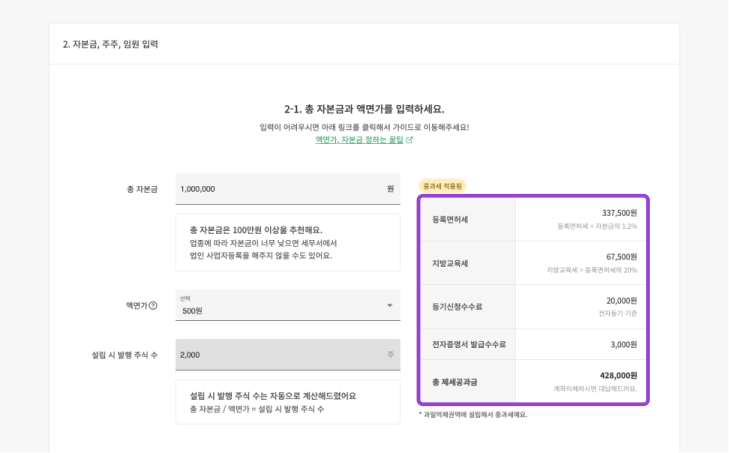The width and height of the screenshot is (729, 453).
Task: Click the 20,000원 등기신청수수료 amount
Action: pos(620,300)
